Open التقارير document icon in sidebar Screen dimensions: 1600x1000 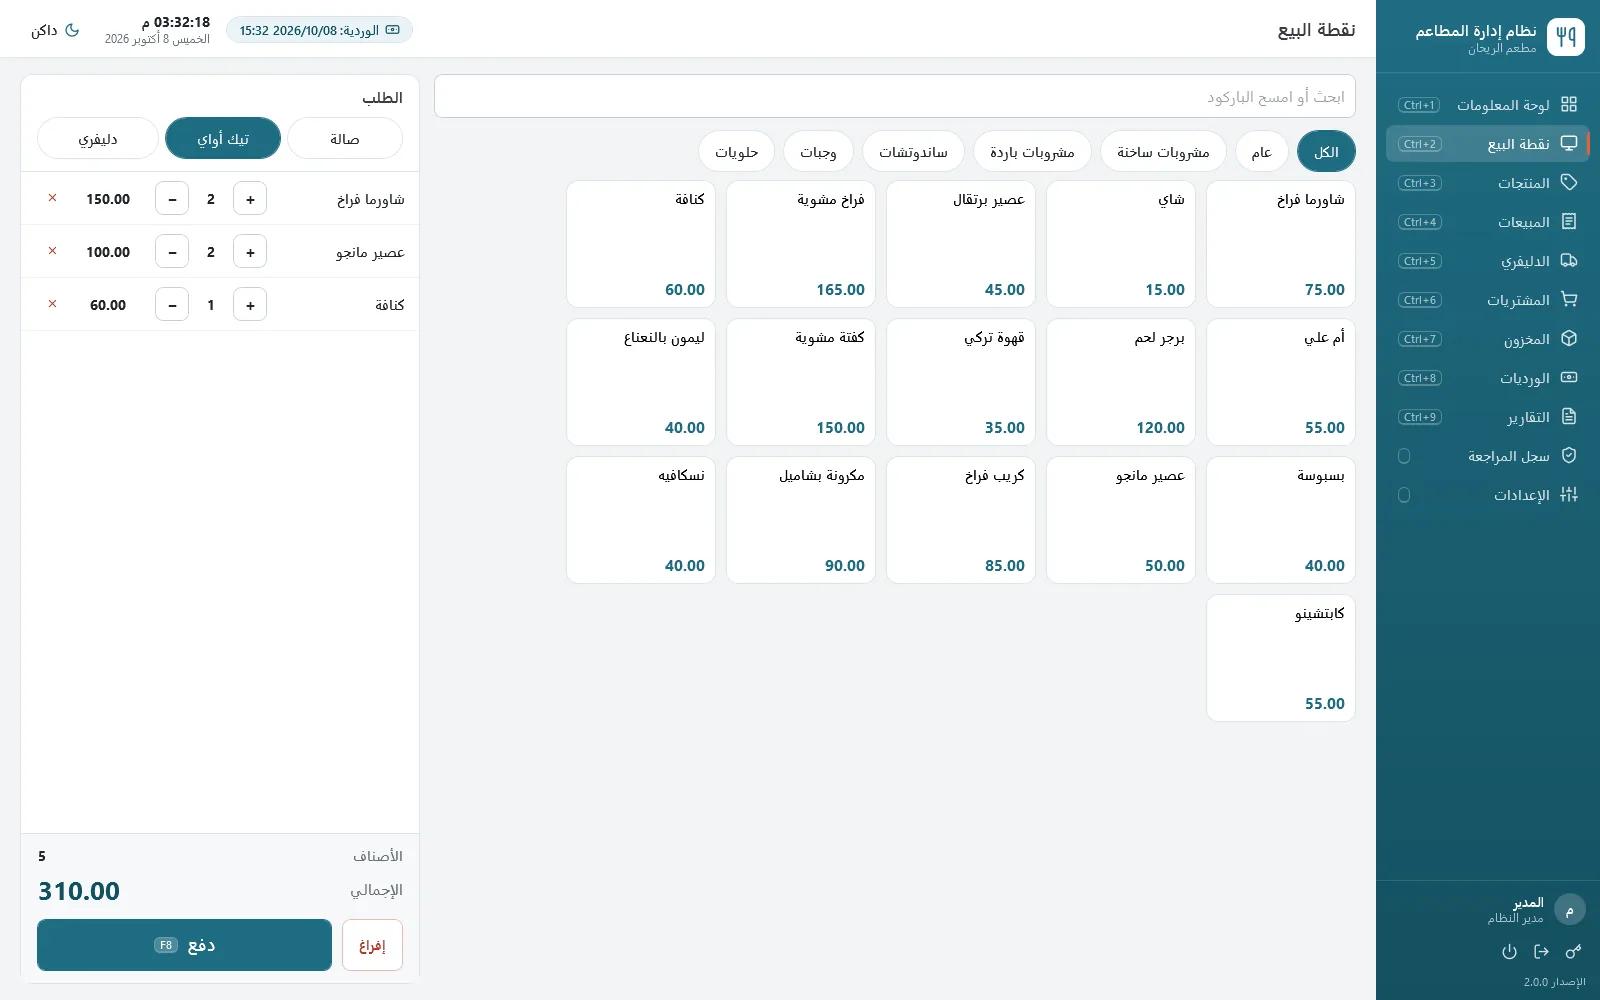tap(1569, 417)
